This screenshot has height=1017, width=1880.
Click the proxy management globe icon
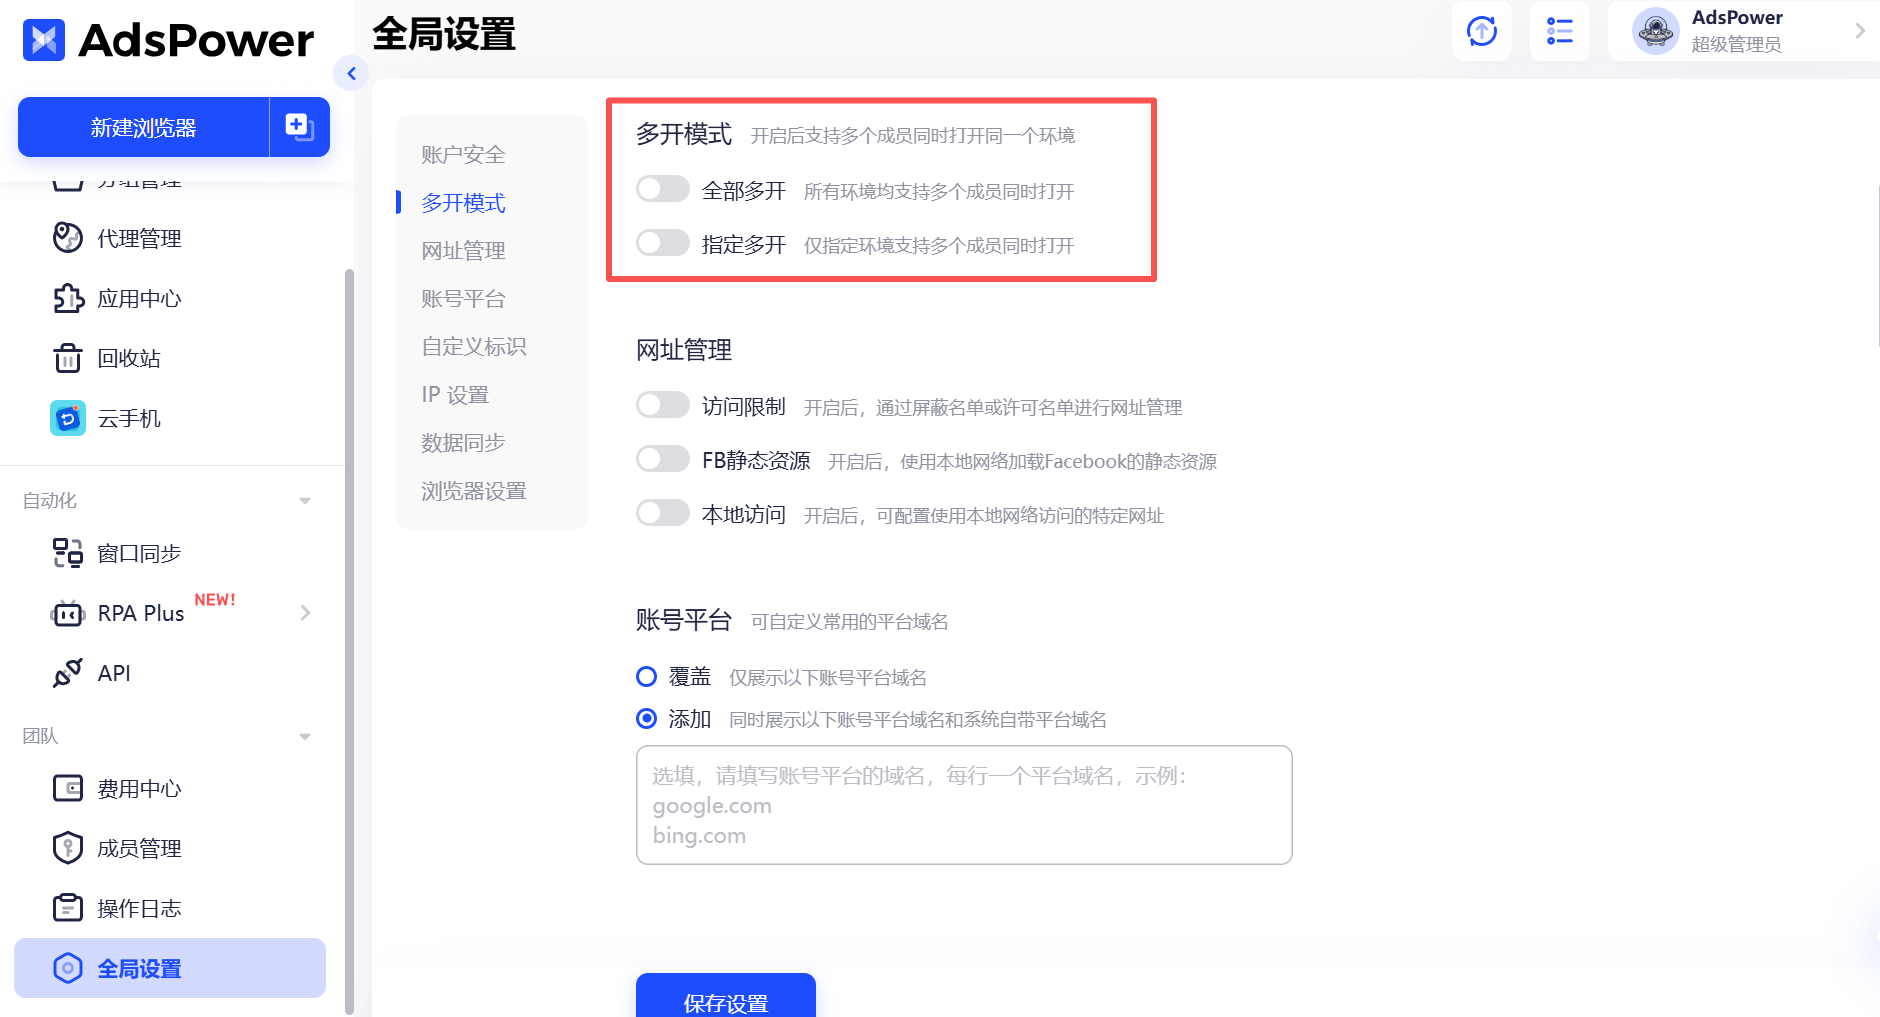pyautogui.click(x=67, y=238)
